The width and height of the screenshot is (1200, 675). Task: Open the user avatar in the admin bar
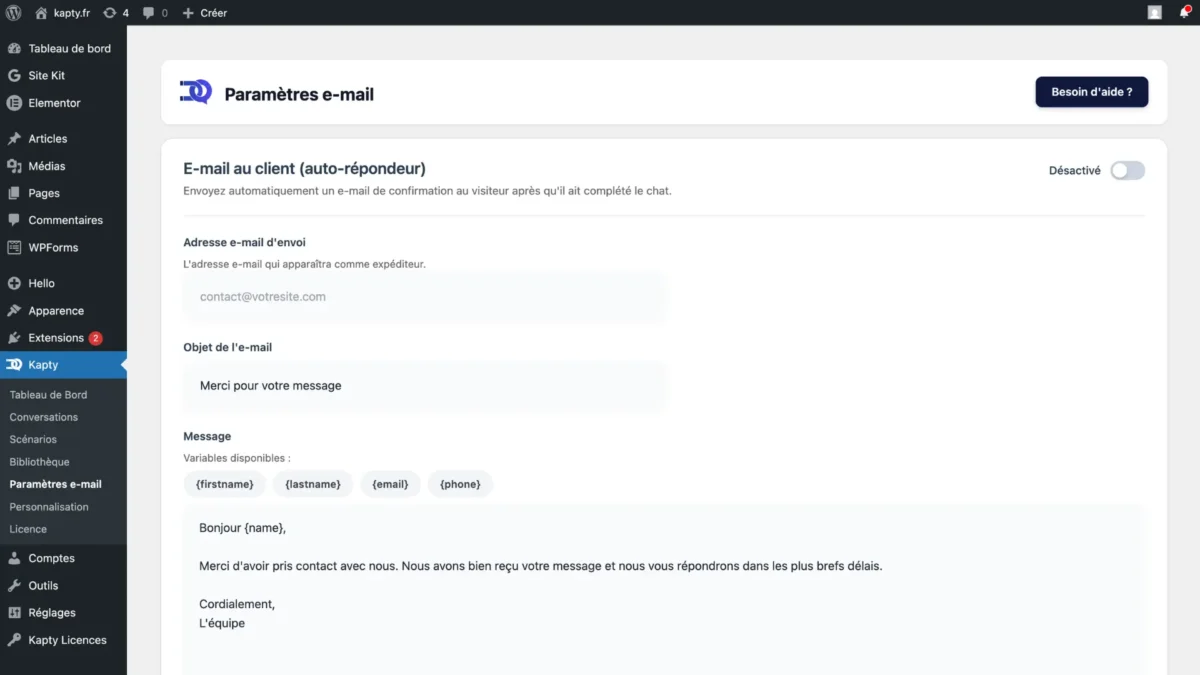pos(1154,13)
